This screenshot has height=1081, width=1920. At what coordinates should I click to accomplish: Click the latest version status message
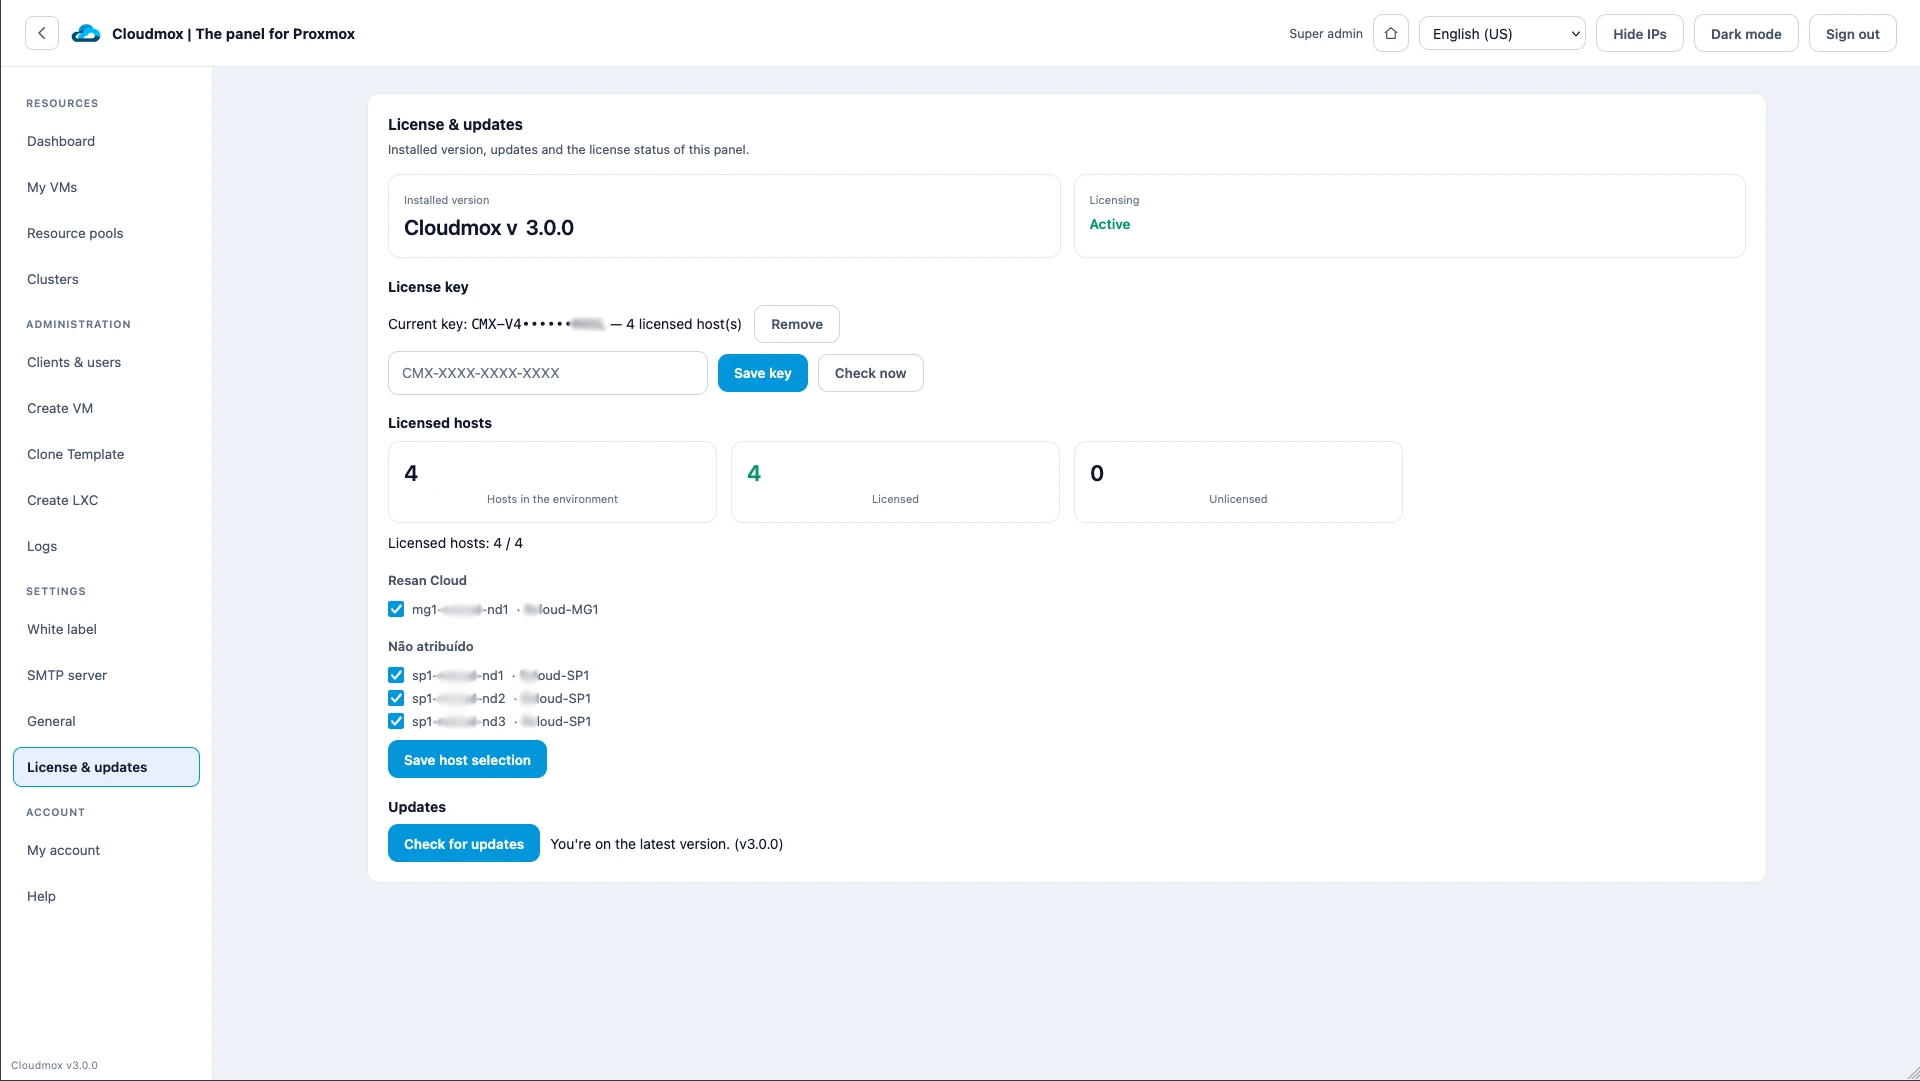click(666, 844)
